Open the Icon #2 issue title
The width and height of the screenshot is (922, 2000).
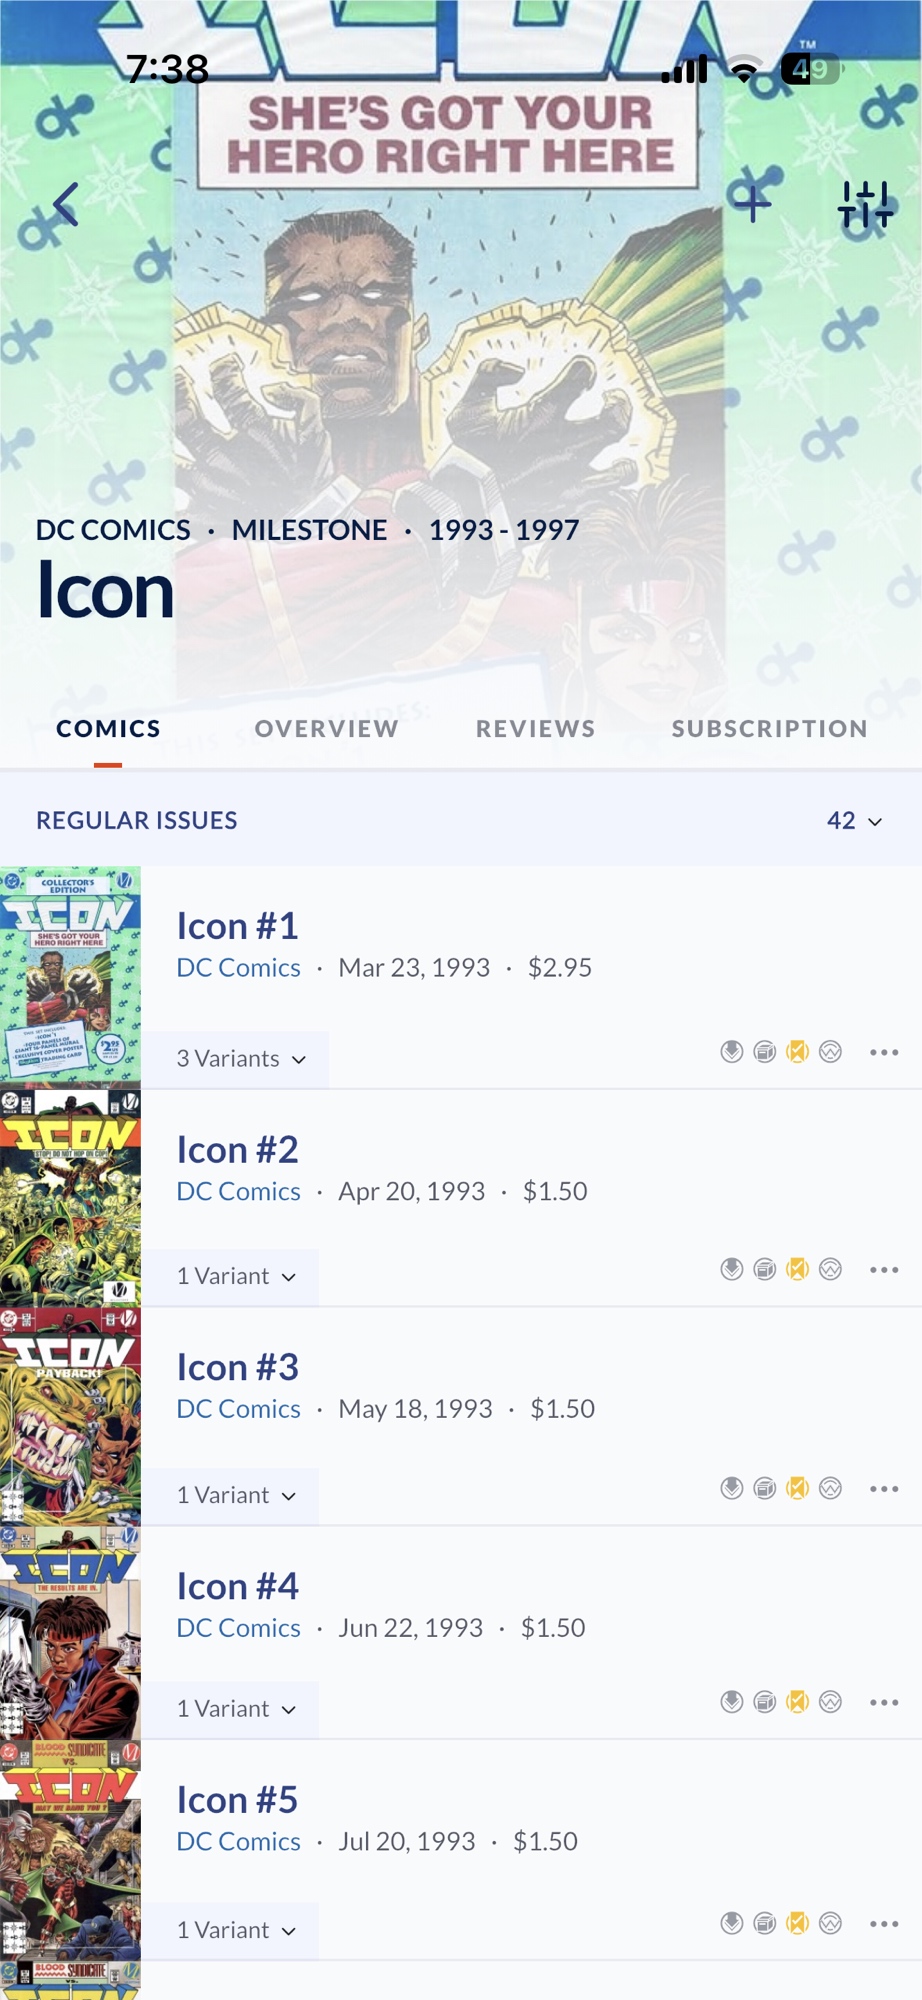tap(238, 1150)
